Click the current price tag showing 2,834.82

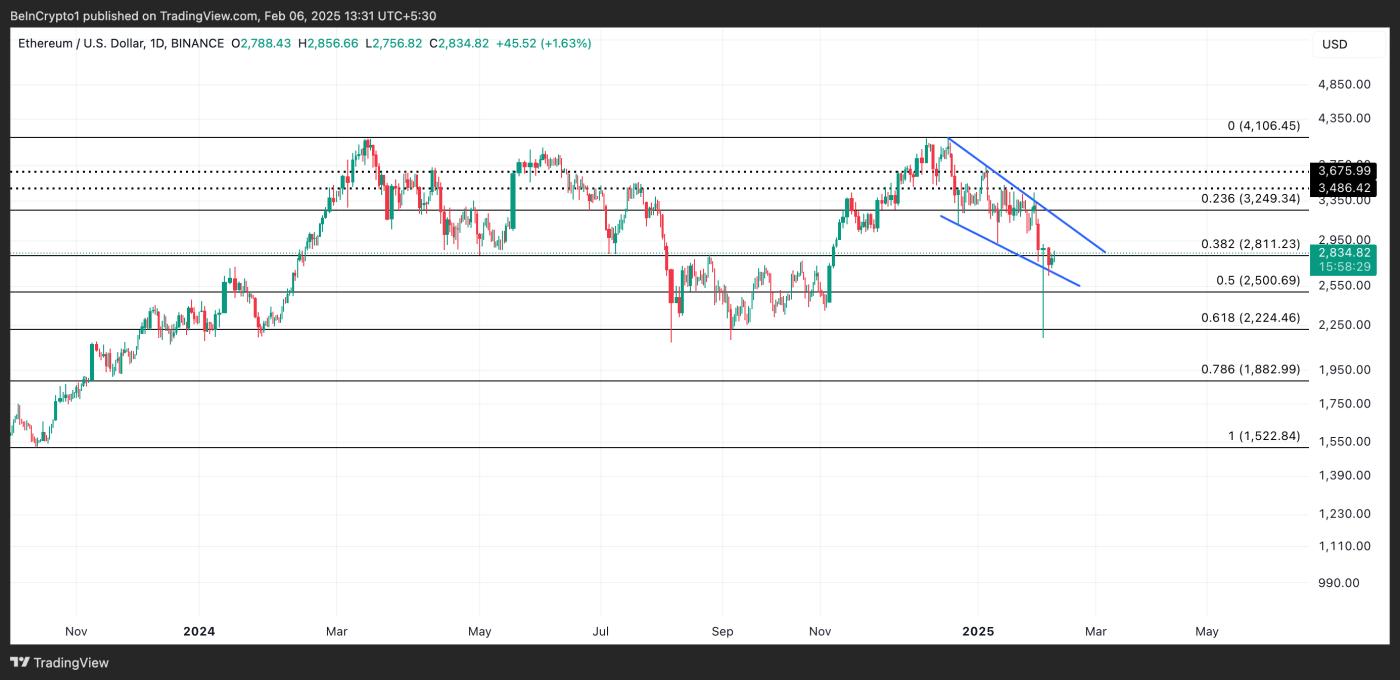click(x=1347, y=254)
